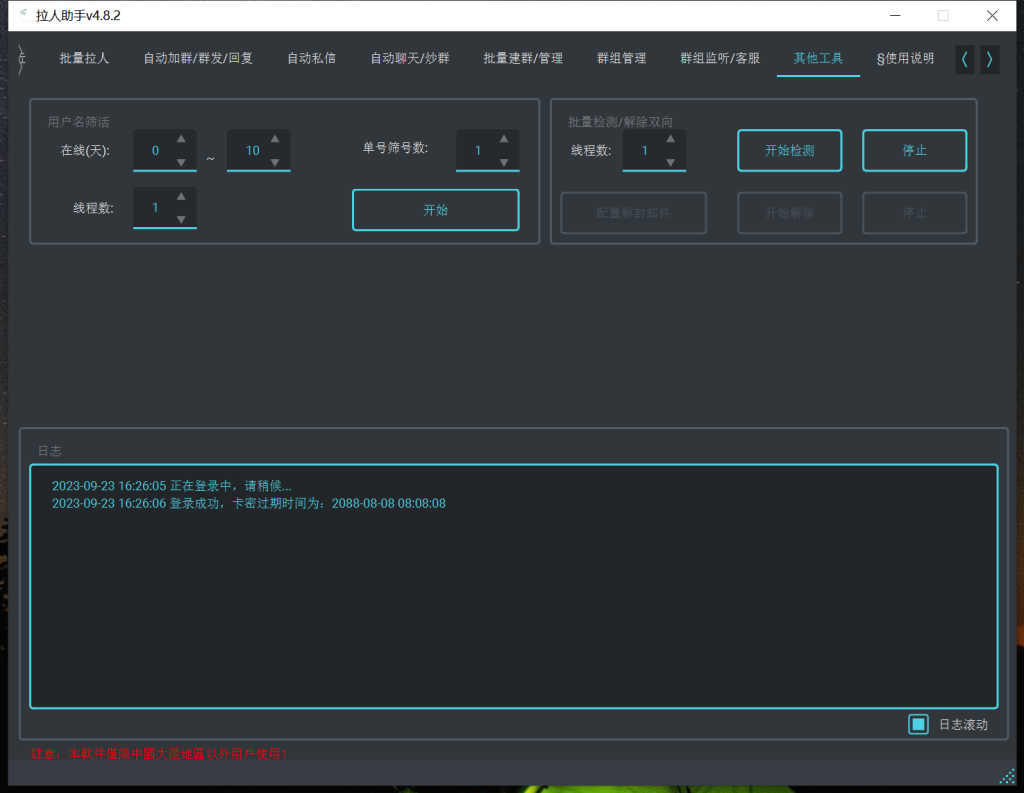This screenshot has height=793, width=1024.
Task: Increase 单号筛号数 with up arrow
Action: pyautogui.click(x=504, y=139)
